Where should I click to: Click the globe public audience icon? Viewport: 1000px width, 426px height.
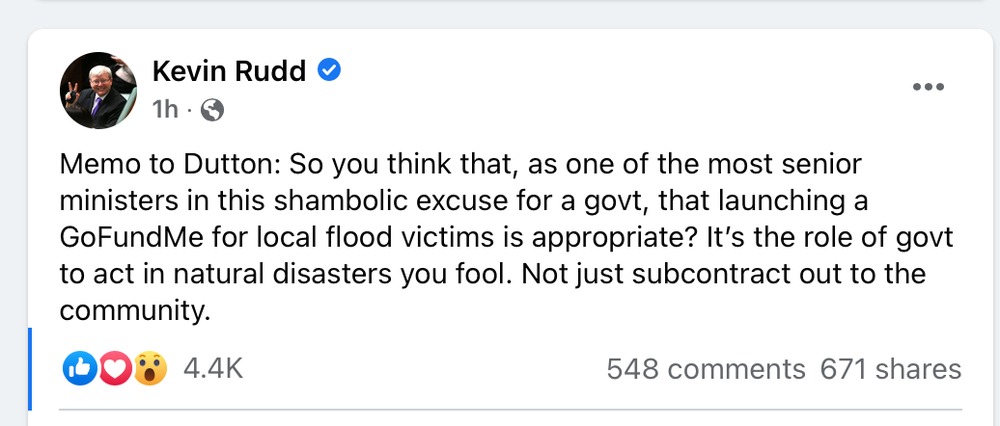point(212,110)
